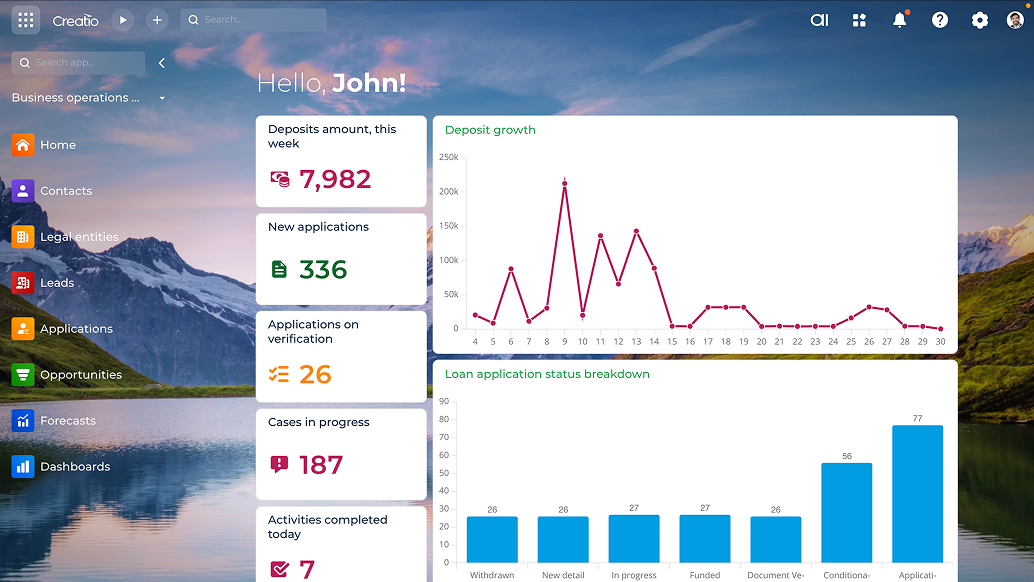1034x582 pixels.
Task: Open the system settings gear icon
Action: point(979,20)
